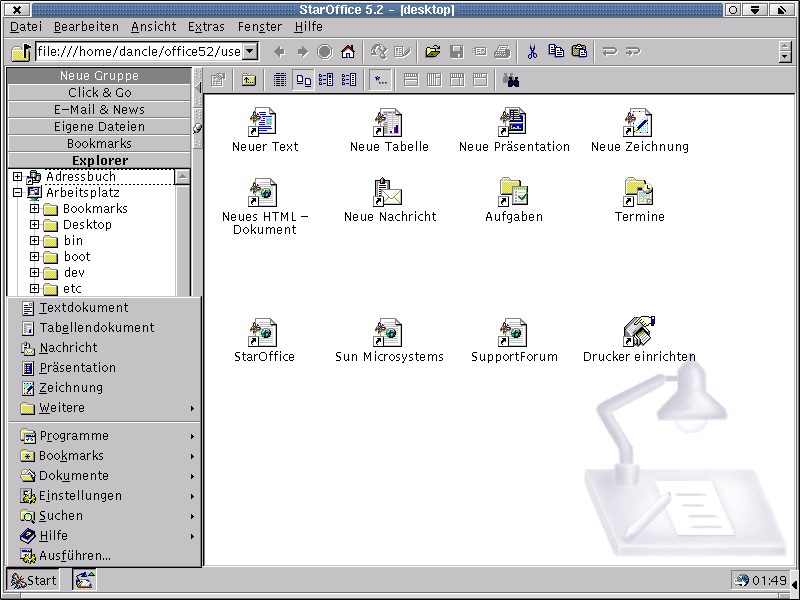
Task: Expand the bin folder tree node
Action: pyautogui.click(x=34, y=240)
